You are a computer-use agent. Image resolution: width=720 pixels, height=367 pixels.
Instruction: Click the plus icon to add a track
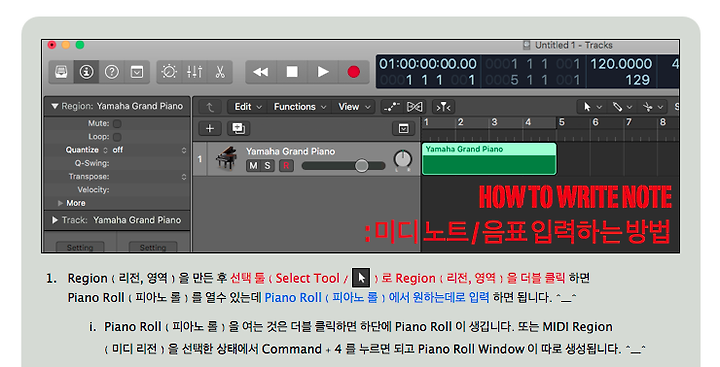(210, 129)
